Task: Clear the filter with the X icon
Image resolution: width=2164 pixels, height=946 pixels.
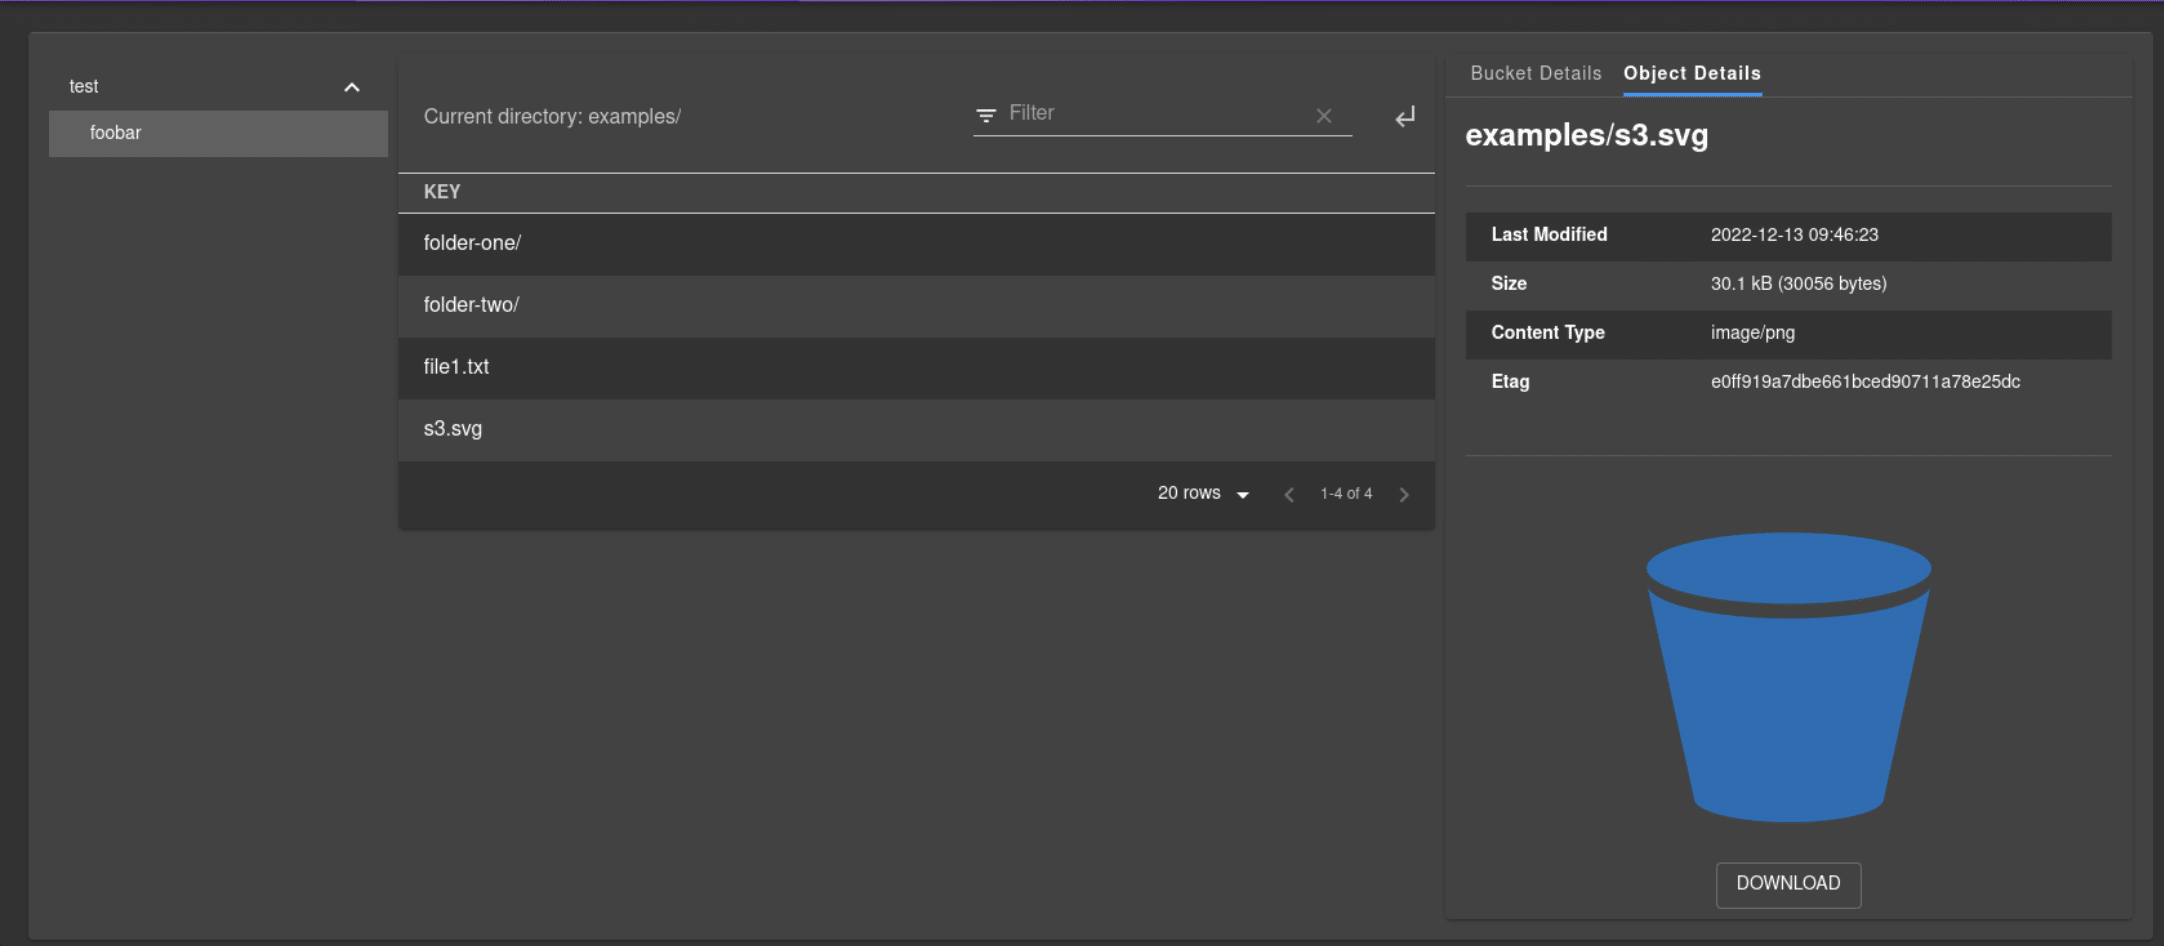Action: tap(1323, 116)
